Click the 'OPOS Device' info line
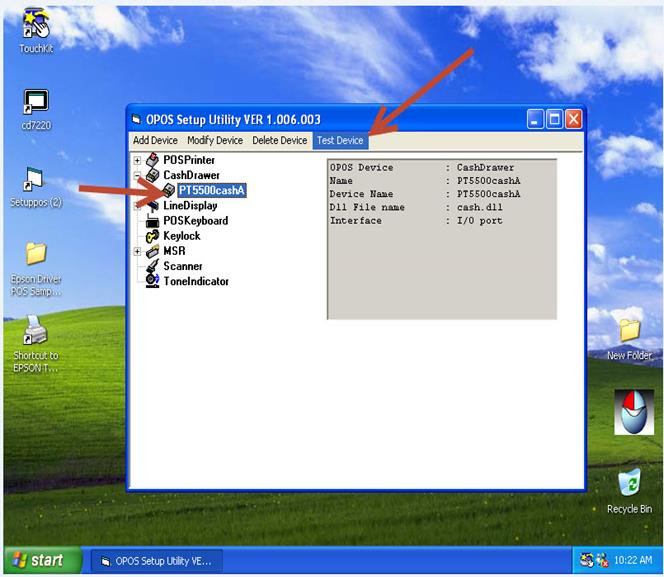The image size is (664, 577). tap(422, 168)
